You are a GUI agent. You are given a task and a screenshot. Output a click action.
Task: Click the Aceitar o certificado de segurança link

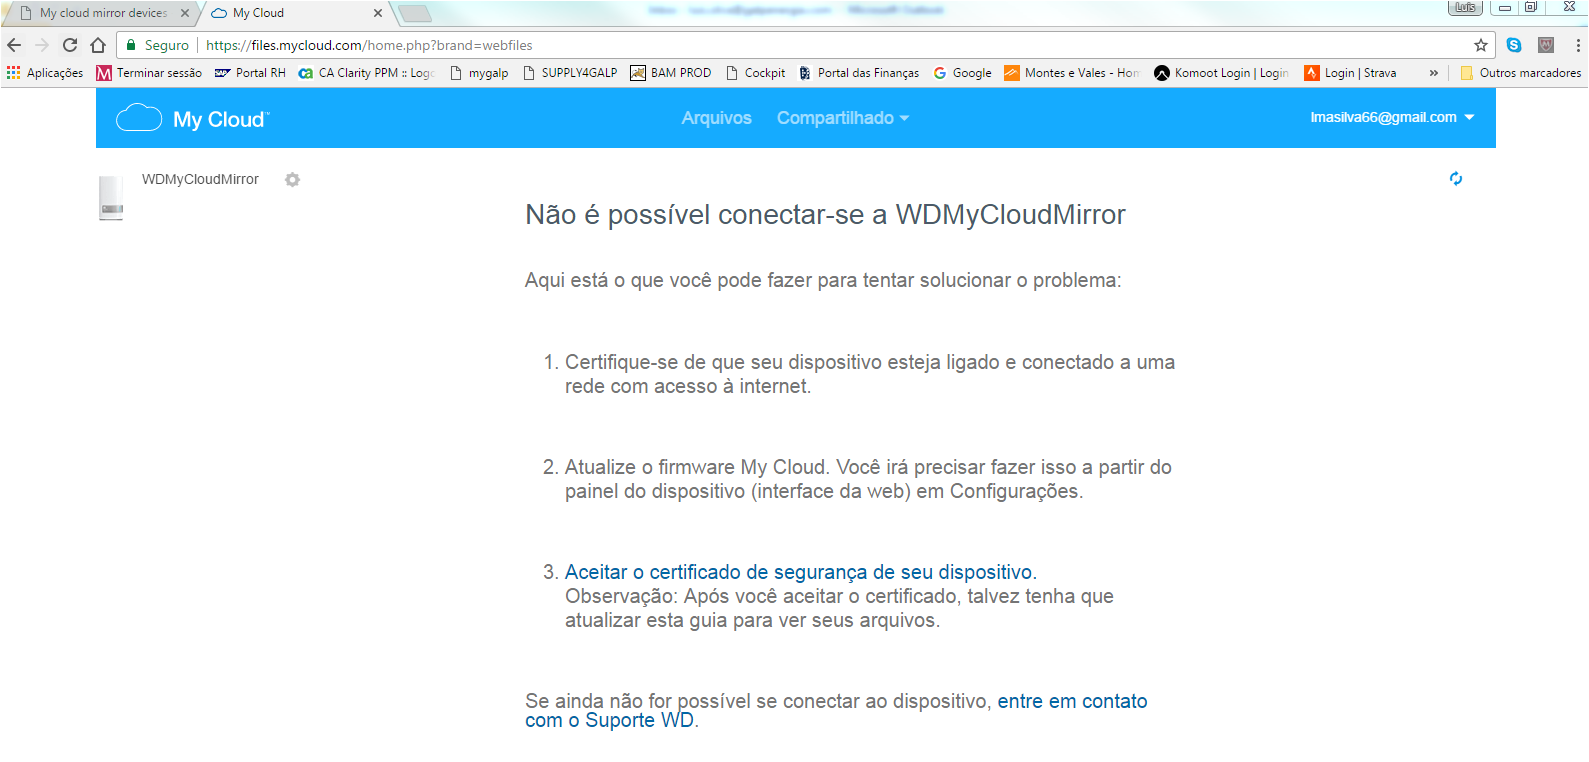(x=800, y=572)
